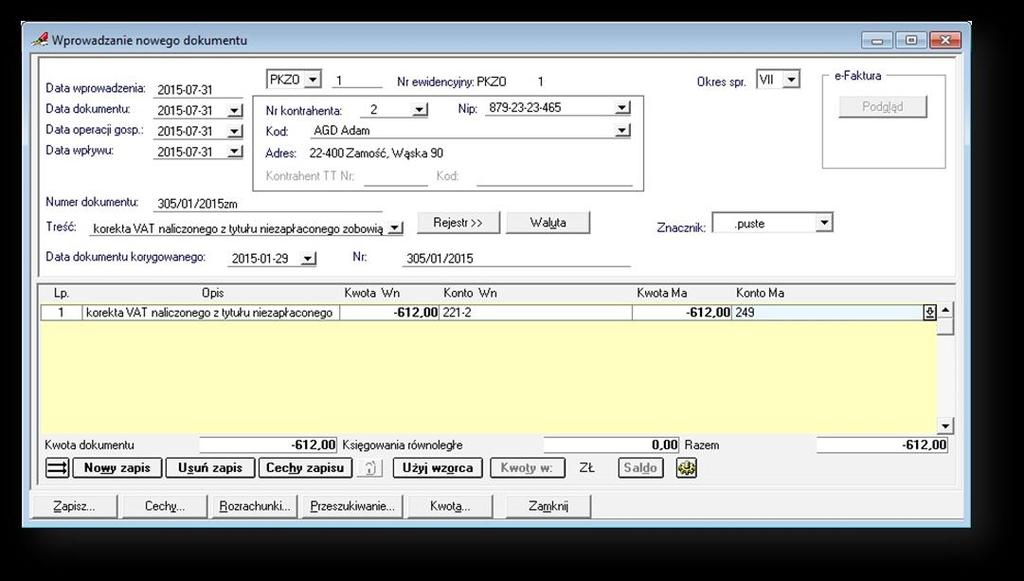Select the Kwota Wn cell -612,00
This screenshot has height=581, width=1024.
click(x=390, y=313)
